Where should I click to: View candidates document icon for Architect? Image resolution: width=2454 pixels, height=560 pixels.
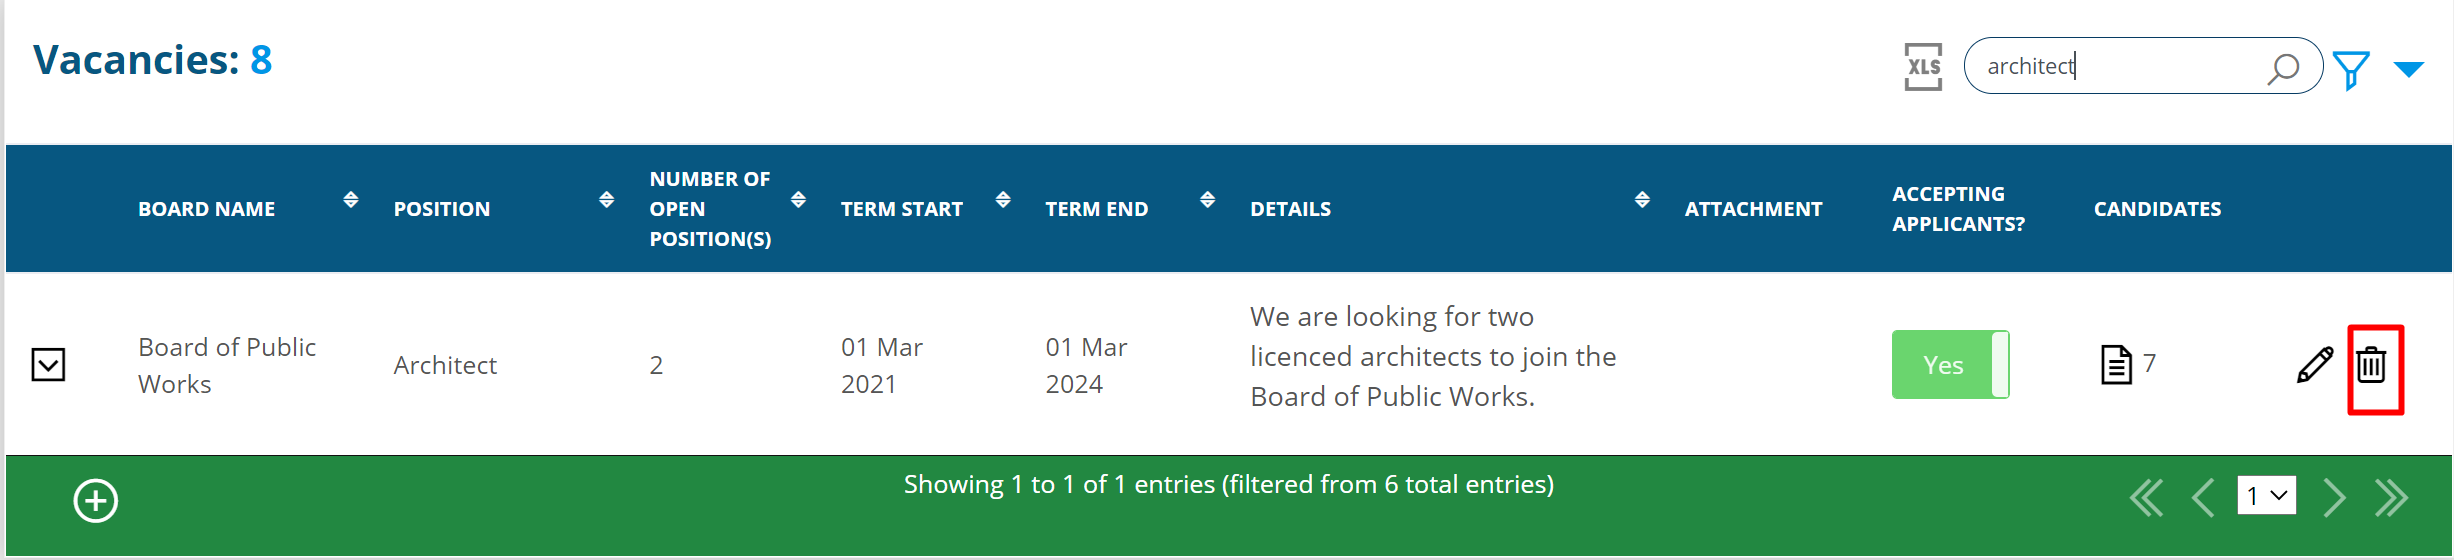pyautogui.click(x=2116, y=365)
